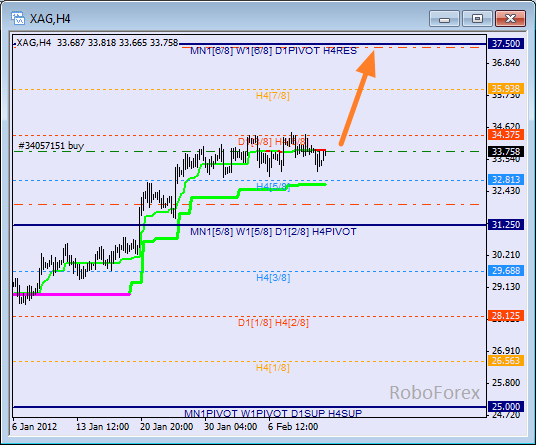Click the RoboForex watermark text
Screen dimensions: 536x445
(x=434, y=392)
